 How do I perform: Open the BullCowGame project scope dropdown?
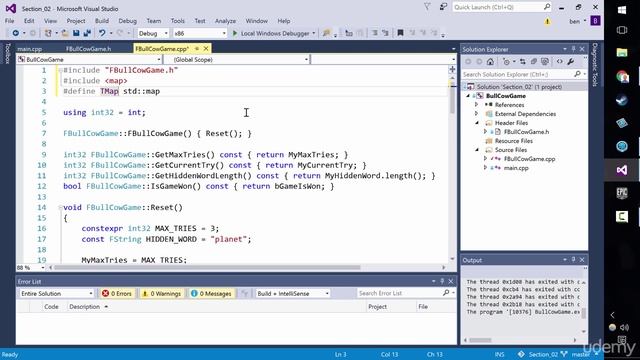point(89,60)
